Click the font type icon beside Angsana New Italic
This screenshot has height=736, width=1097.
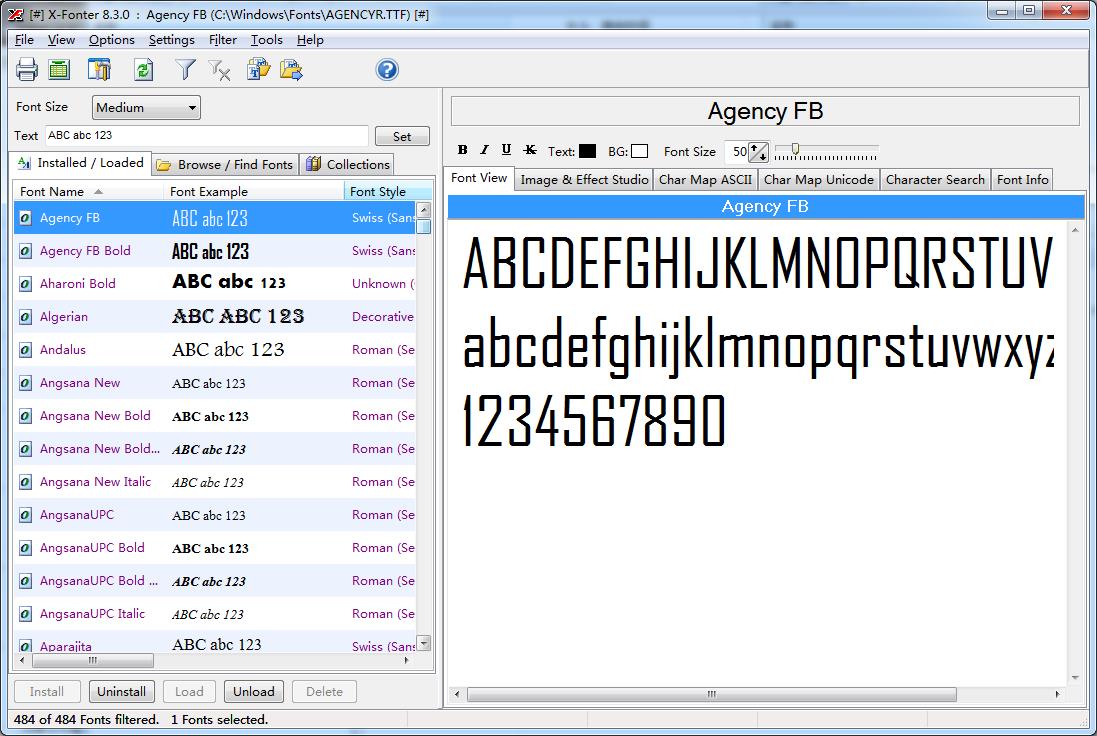tap(25, 482)
